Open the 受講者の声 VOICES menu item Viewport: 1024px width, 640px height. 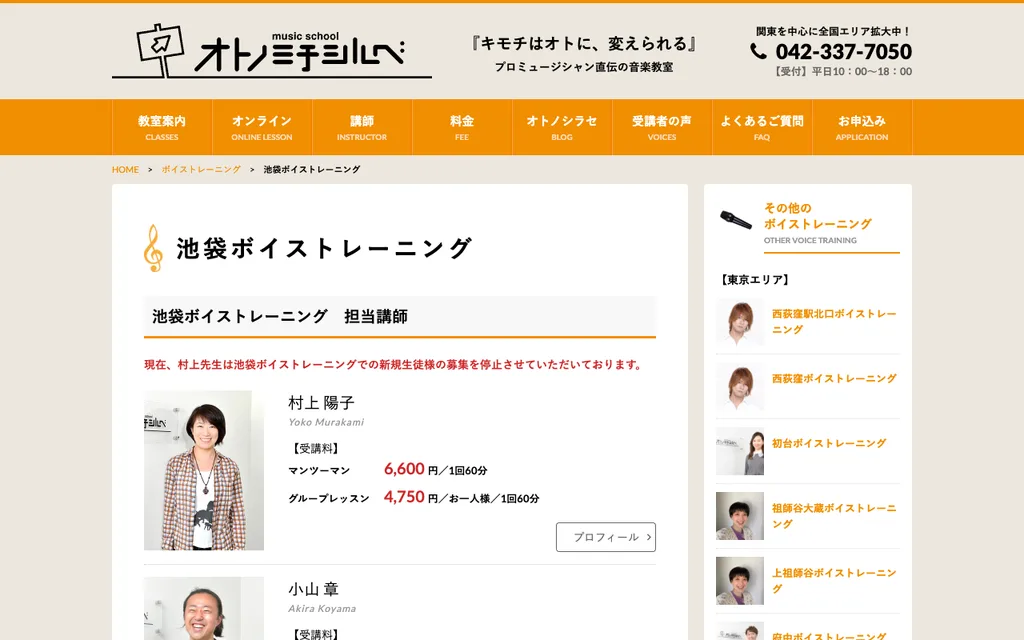pos(662,127)
